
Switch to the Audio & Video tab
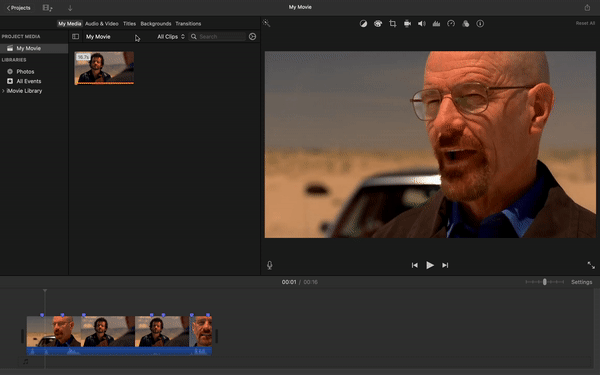point(101,24)
